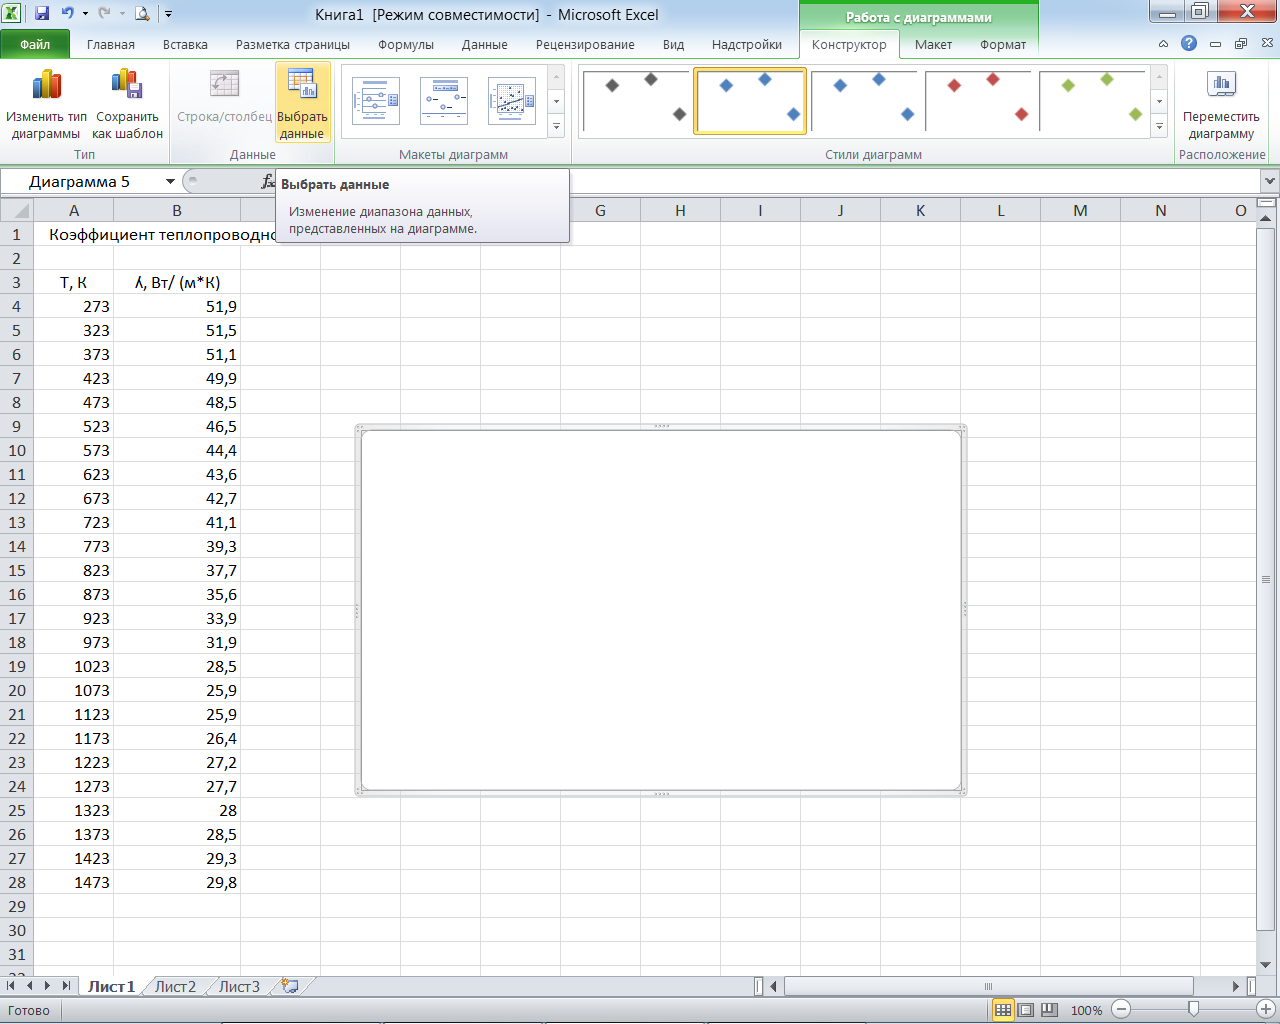Image resolution: width=1280 pixels, height=1024 pixels.
Task: Click Save as Template icon
Action: click(x=127, y=86)
